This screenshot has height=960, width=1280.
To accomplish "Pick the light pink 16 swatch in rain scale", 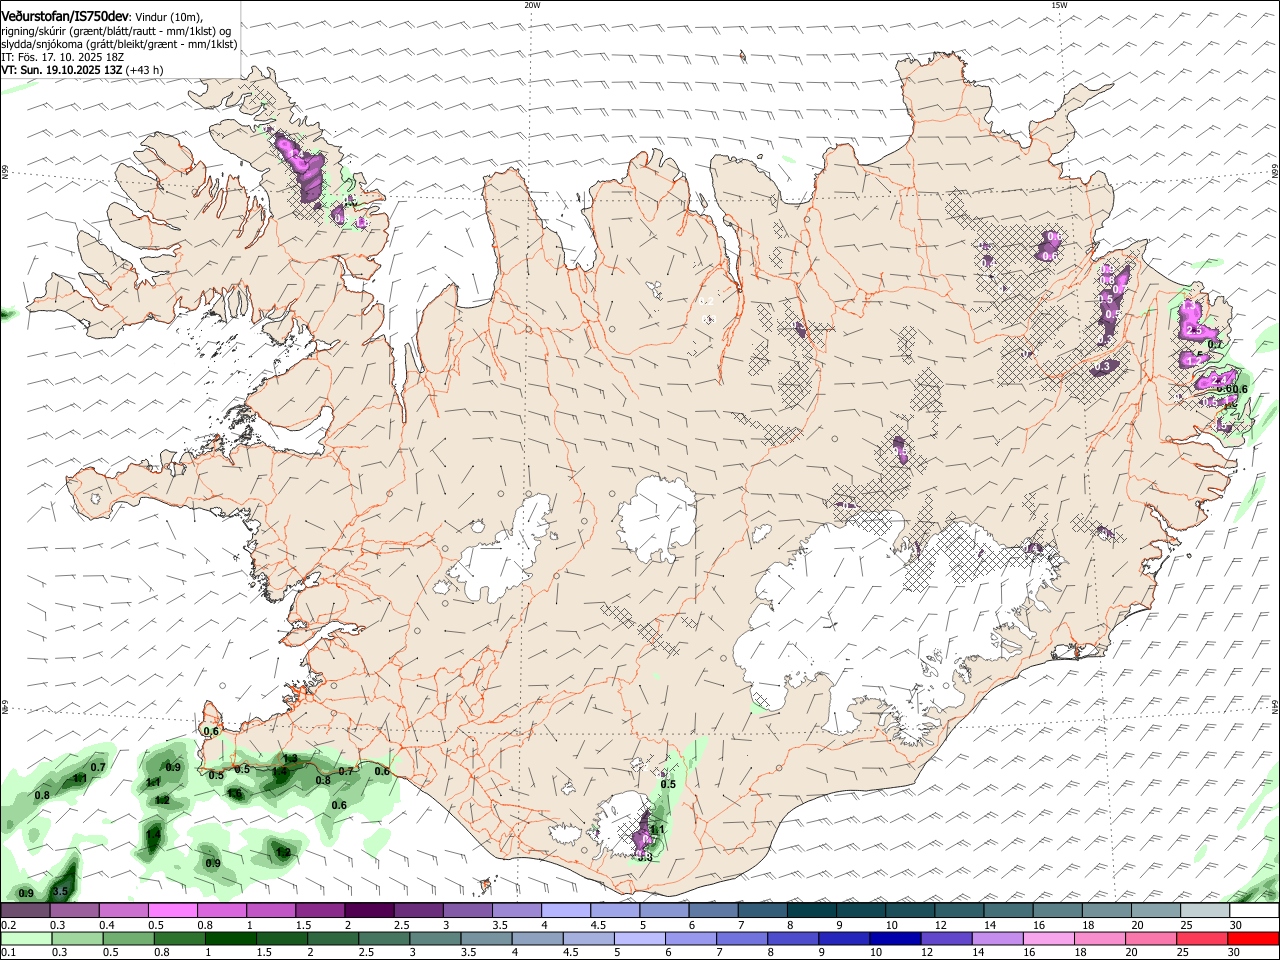I will tap(1047, 938).
